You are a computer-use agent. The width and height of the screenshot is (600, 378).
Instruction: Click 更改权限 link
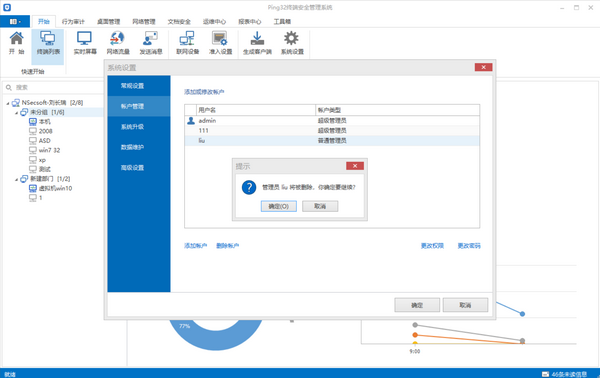tap(432, 246)
